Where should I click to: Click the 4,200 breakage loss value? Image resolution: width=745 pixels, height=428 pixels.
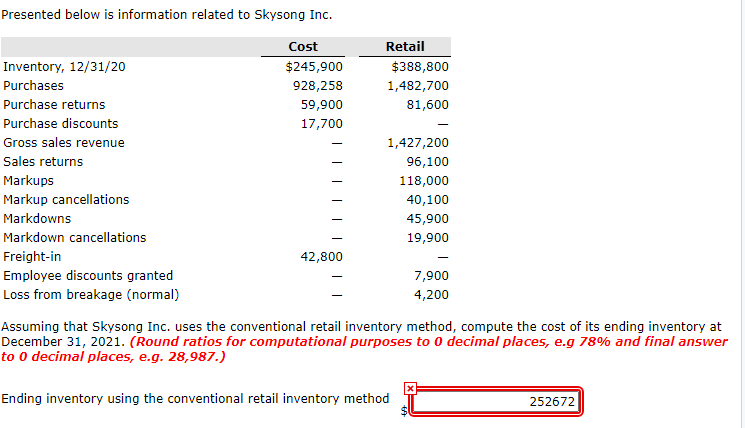tap(431, 295)
